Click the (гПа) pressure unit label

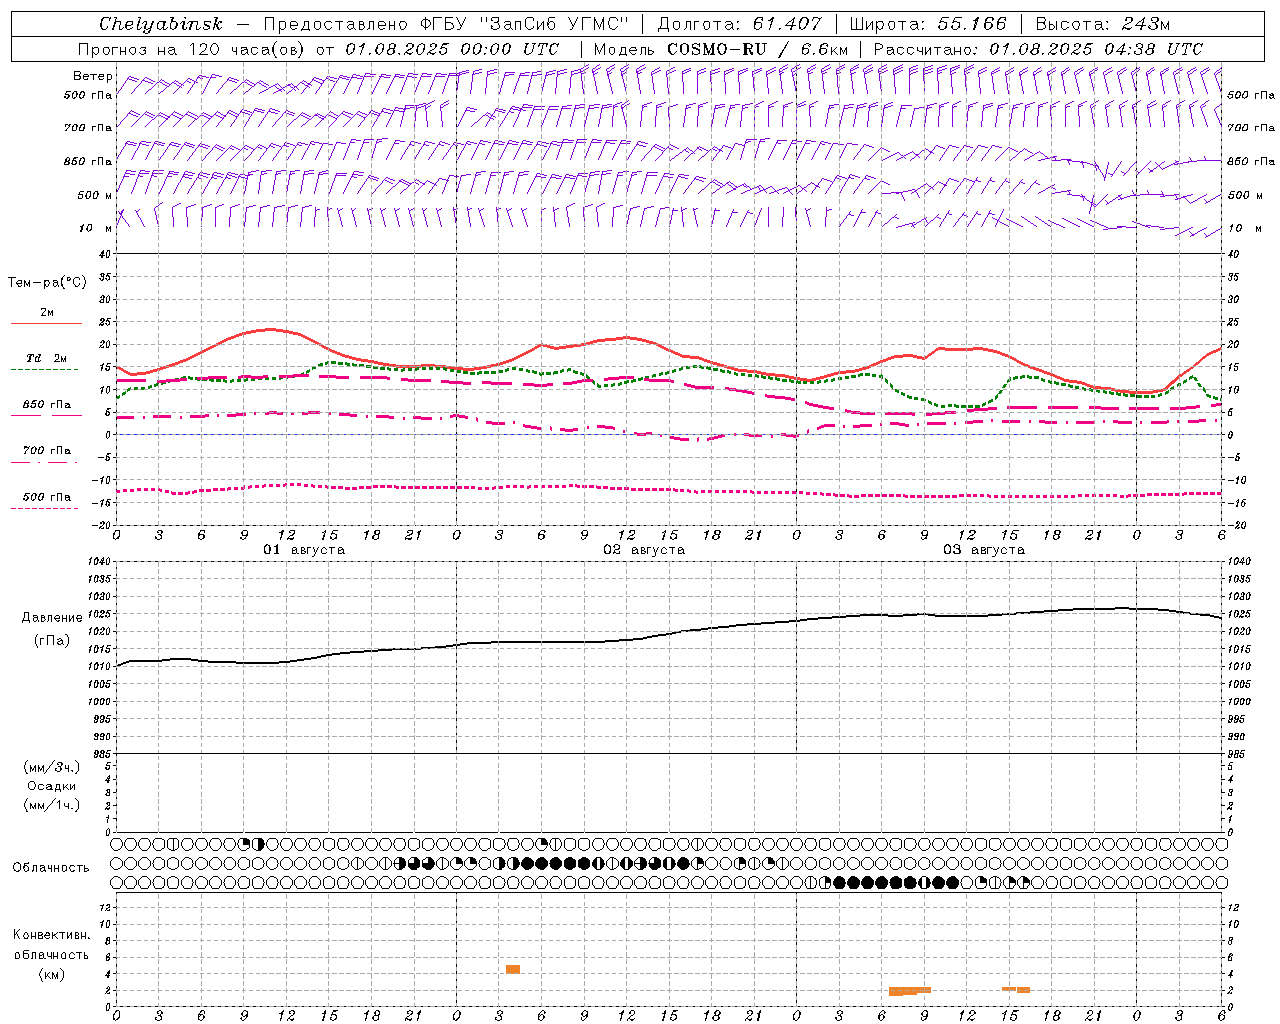pyautogui.click(x=52, y=640)
